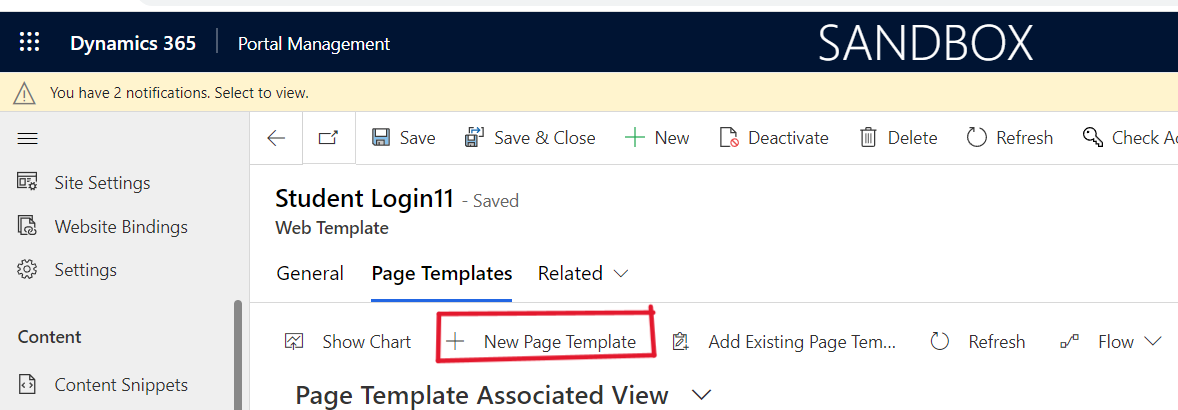The width and height of the screenshot is (1178, 410).
Task: Click the Delete trash icon
Action: tap(868, 138)
